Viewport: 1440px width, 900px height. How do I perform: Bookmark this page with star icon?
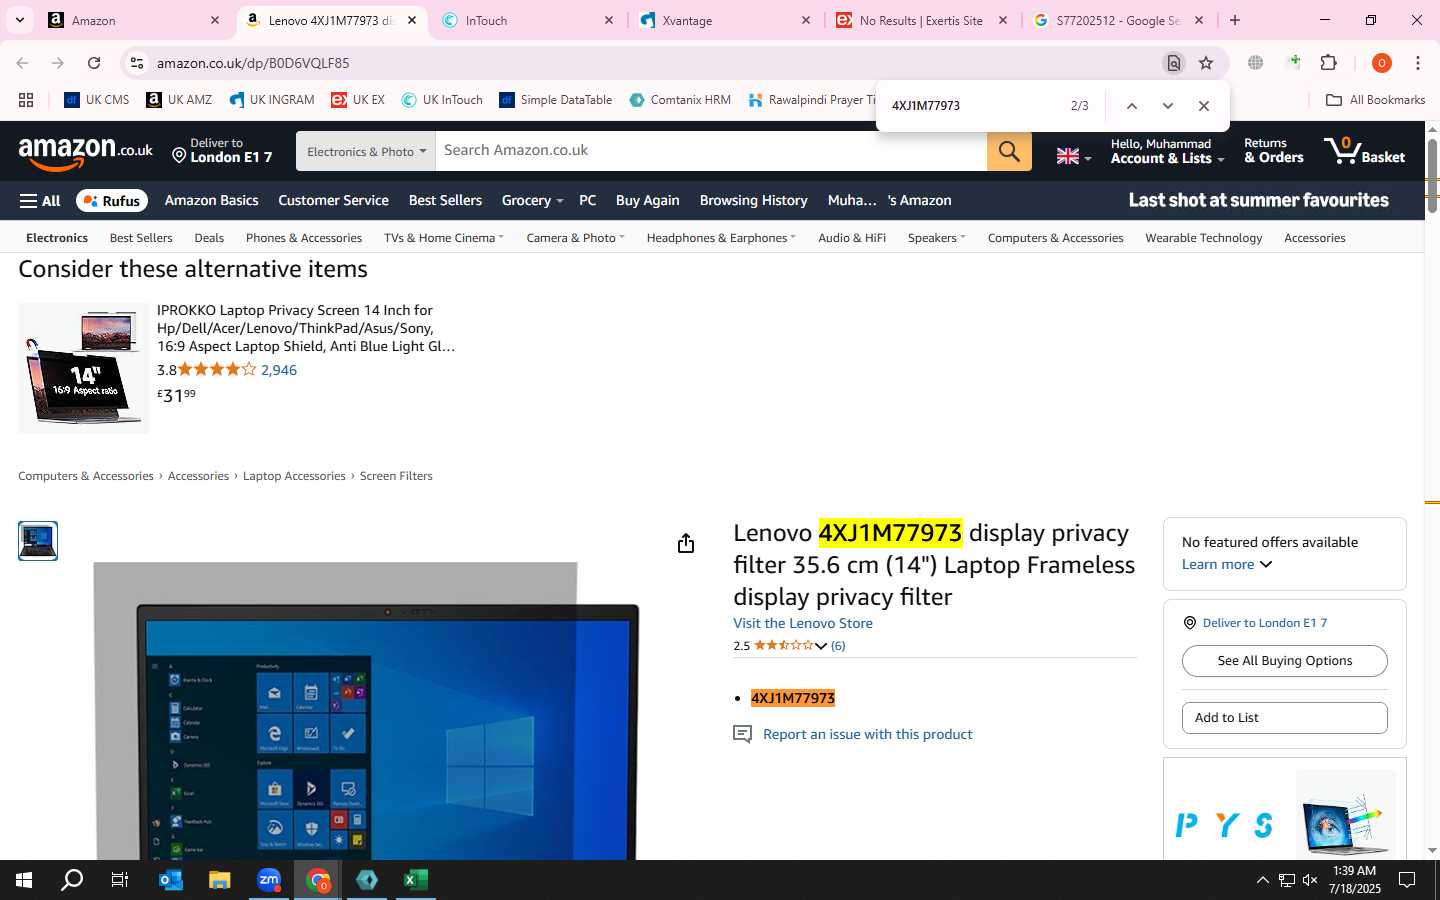coord(1206,63)
